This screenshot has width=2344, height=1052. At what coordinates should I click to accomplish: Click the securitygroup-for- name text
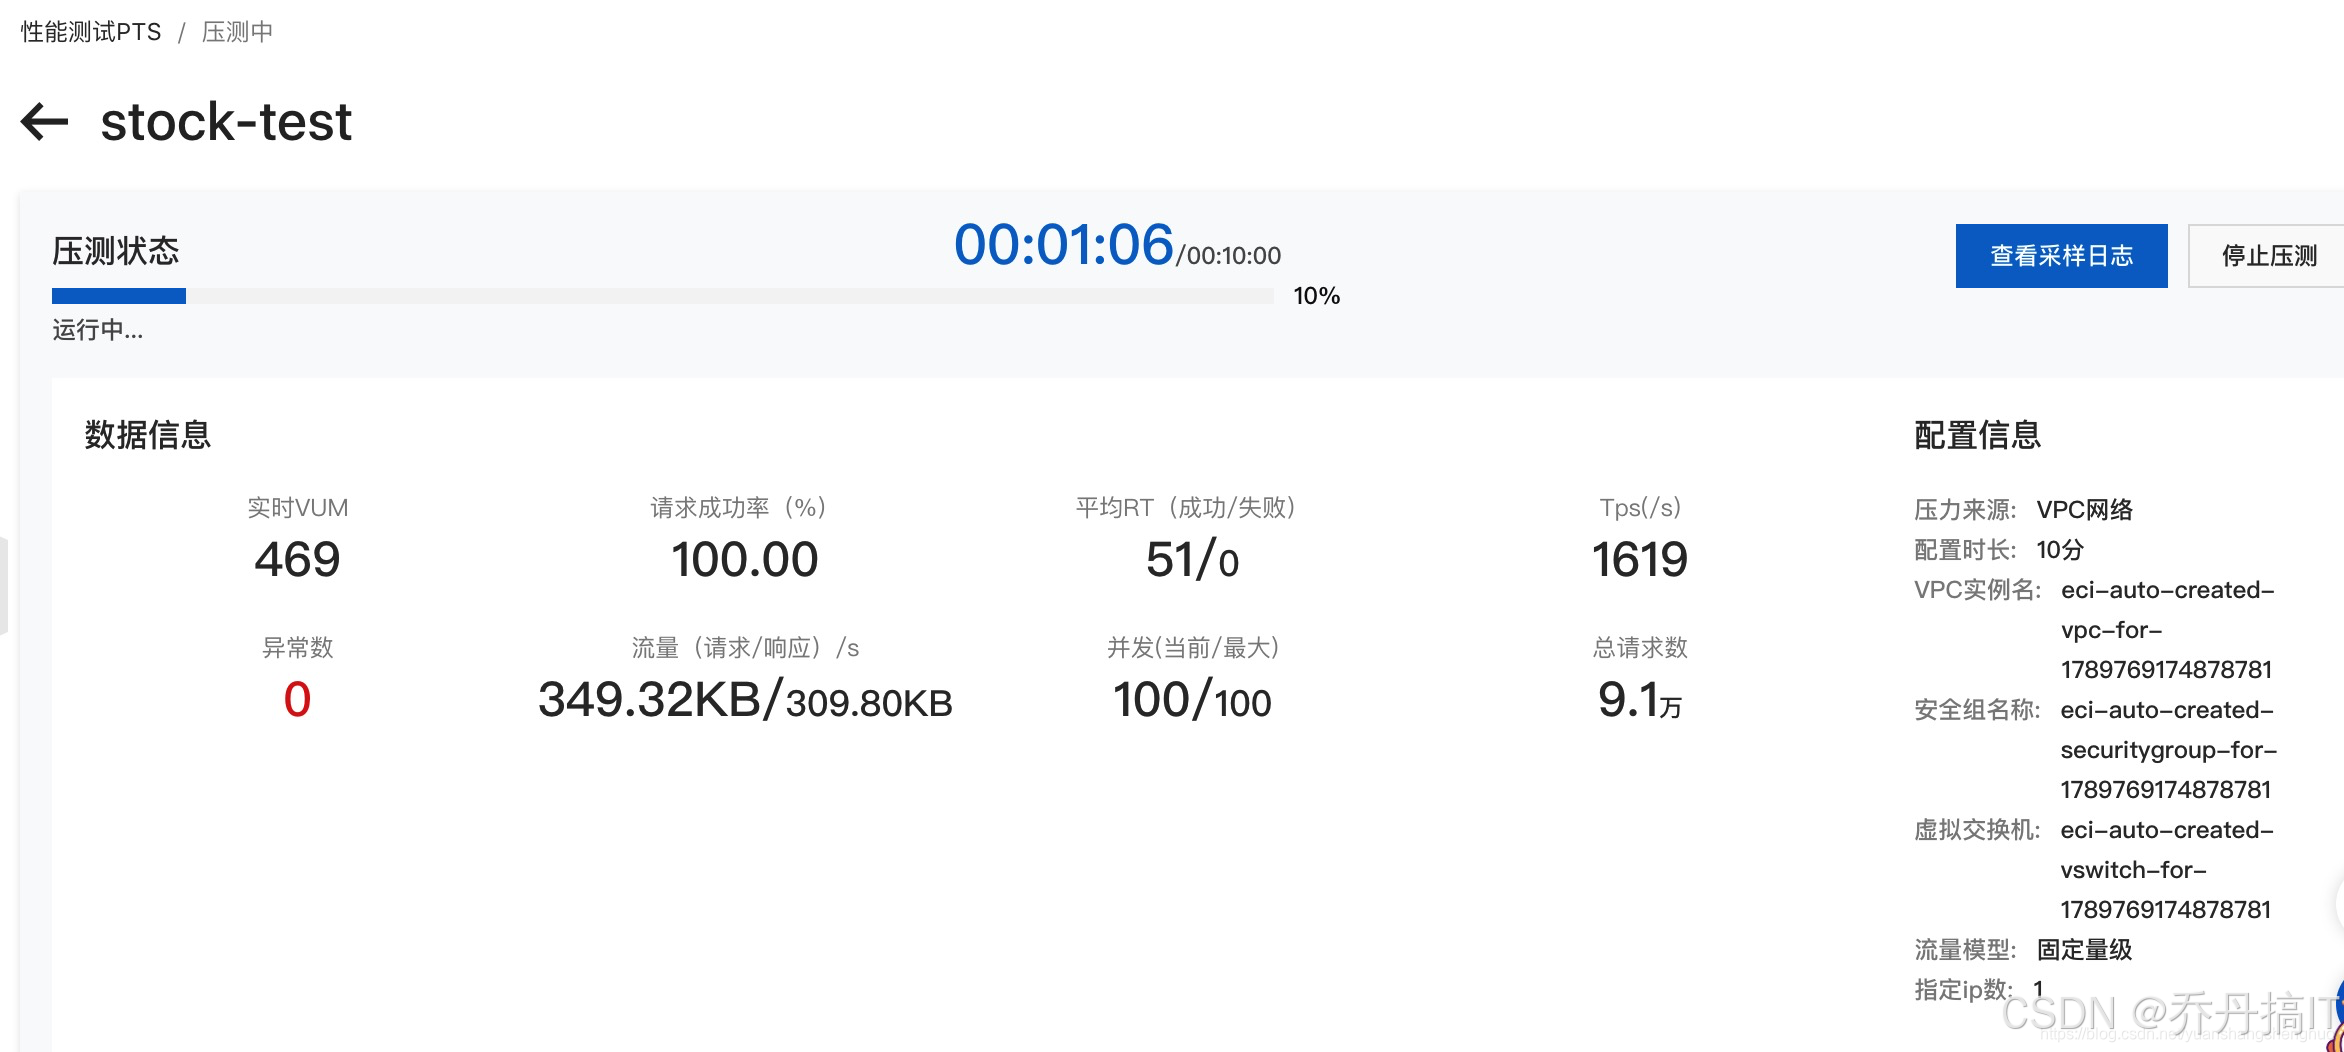pyautogui.click(x=2169, y=750)
